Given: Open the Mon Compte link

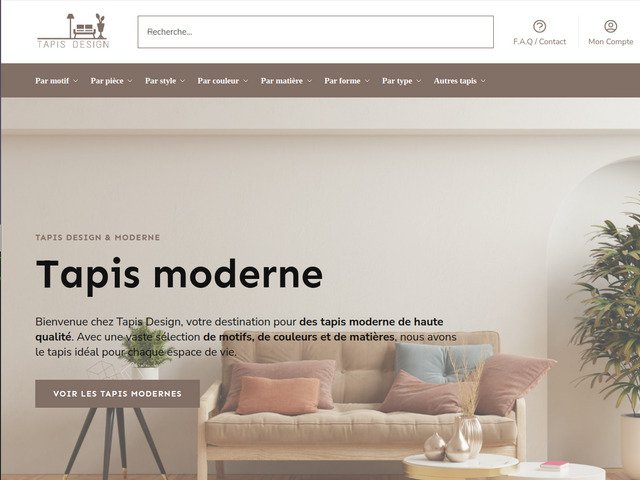Looking at the screenshot, I should (611, 42).
